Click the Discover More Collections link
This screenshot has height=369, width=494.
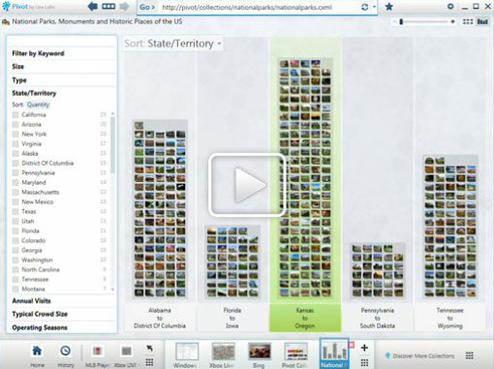coord(420,356)
